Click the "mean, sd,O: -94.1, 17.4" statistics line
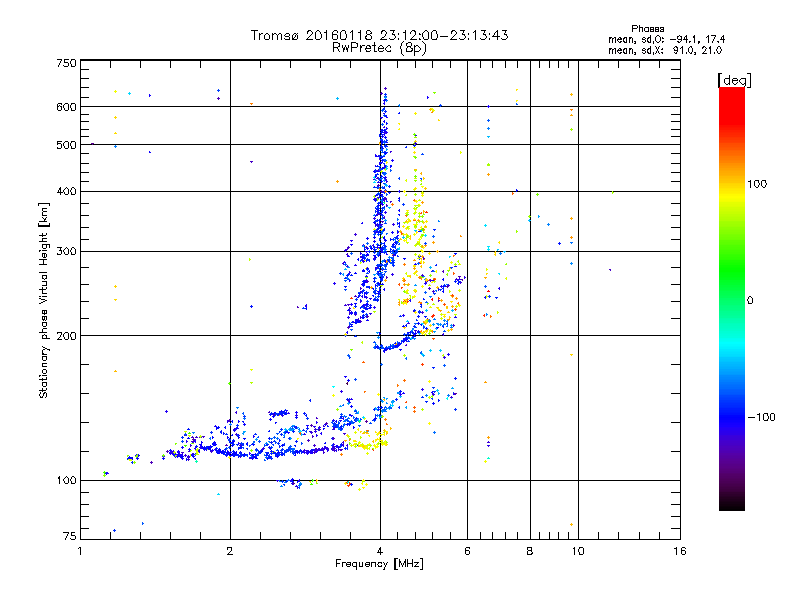800x600 pixels. pyautogui.click(x=666, y=39)
